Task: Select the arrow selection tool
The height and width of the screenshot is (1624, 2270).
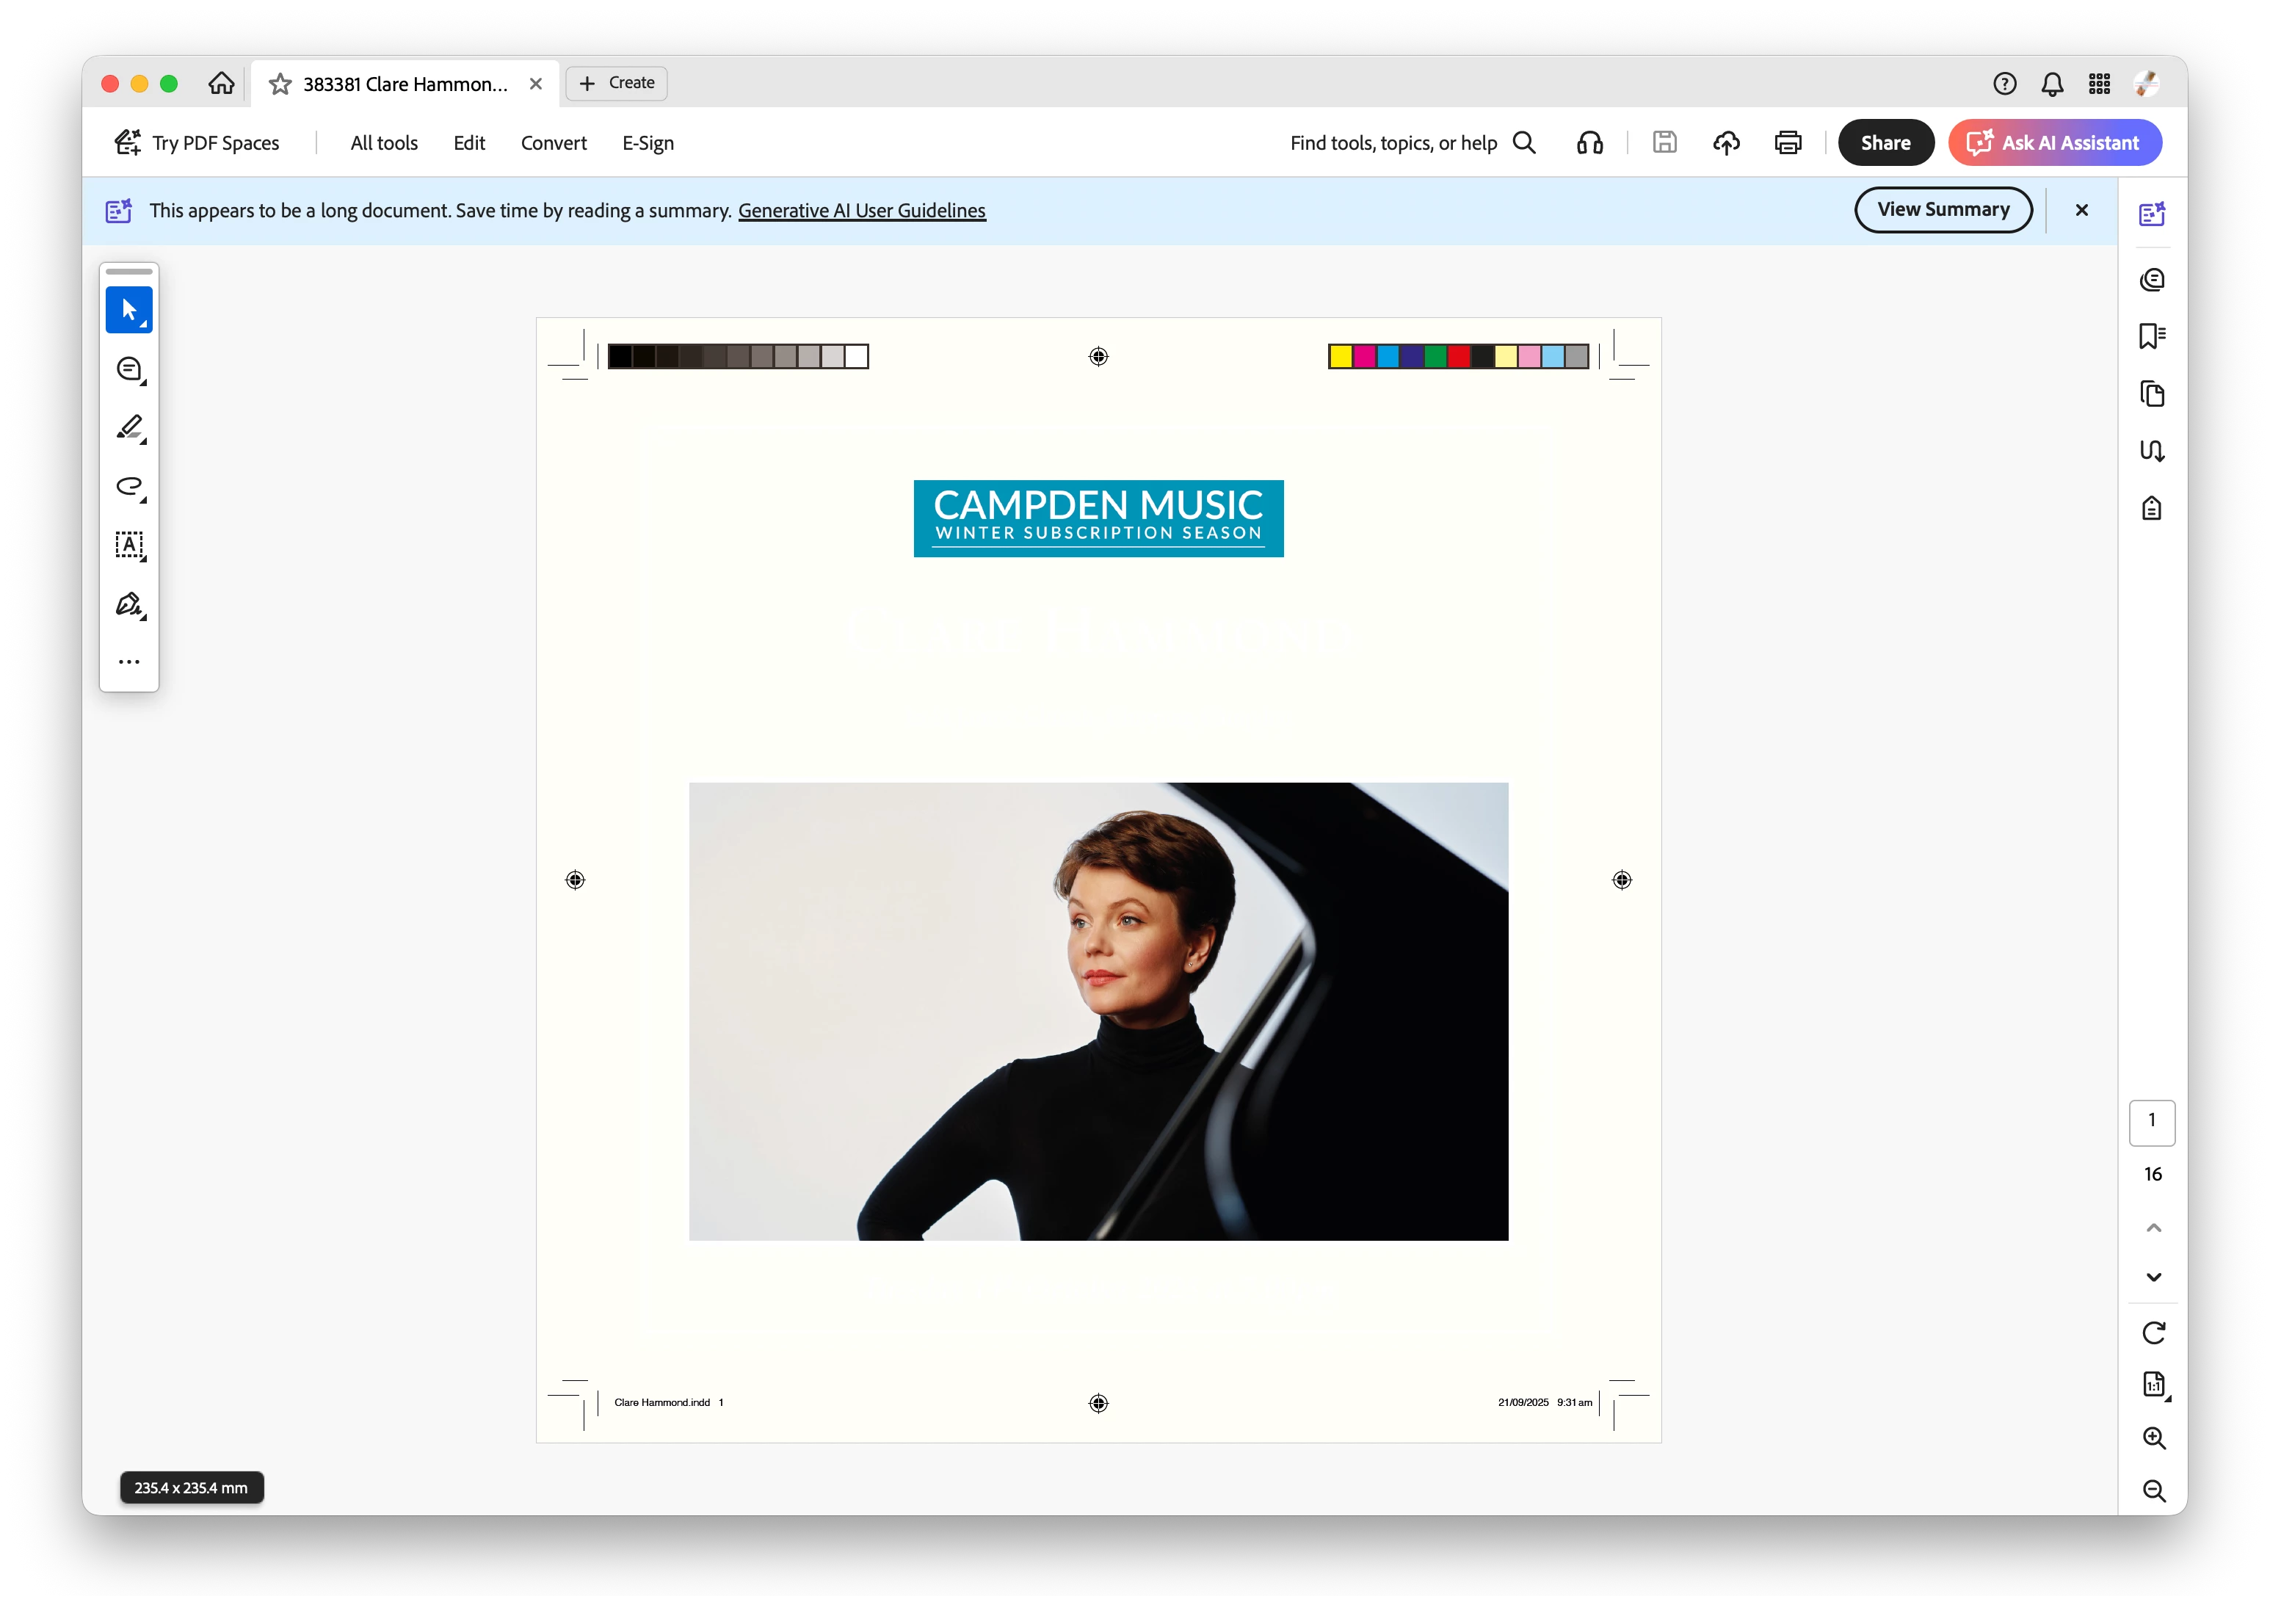Action: (x=129, y=310)
